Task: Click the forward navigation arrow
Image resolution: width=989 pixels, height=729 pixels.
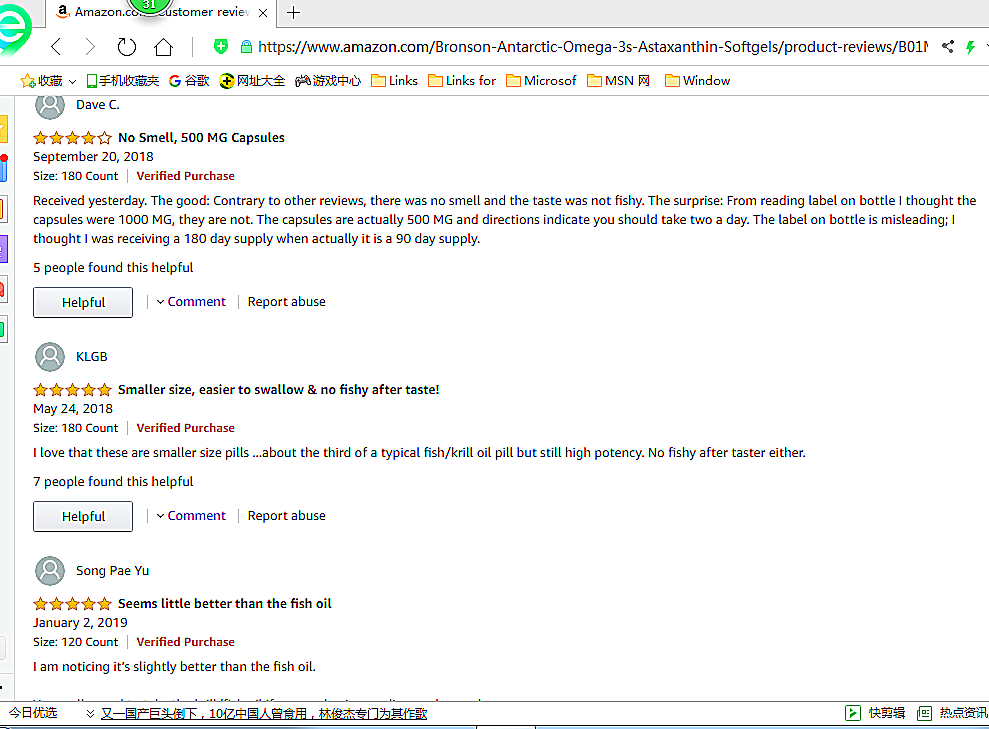Action: coord(90,47)
